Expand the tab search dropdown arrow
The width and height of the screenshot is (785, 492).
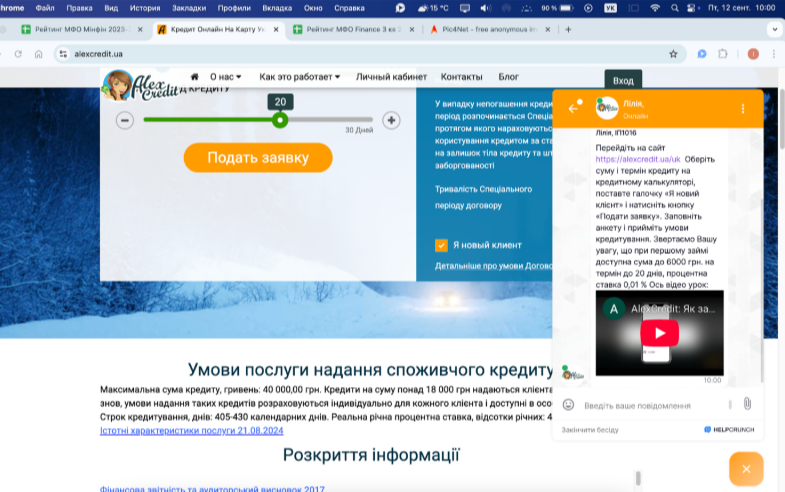[774, 30]
